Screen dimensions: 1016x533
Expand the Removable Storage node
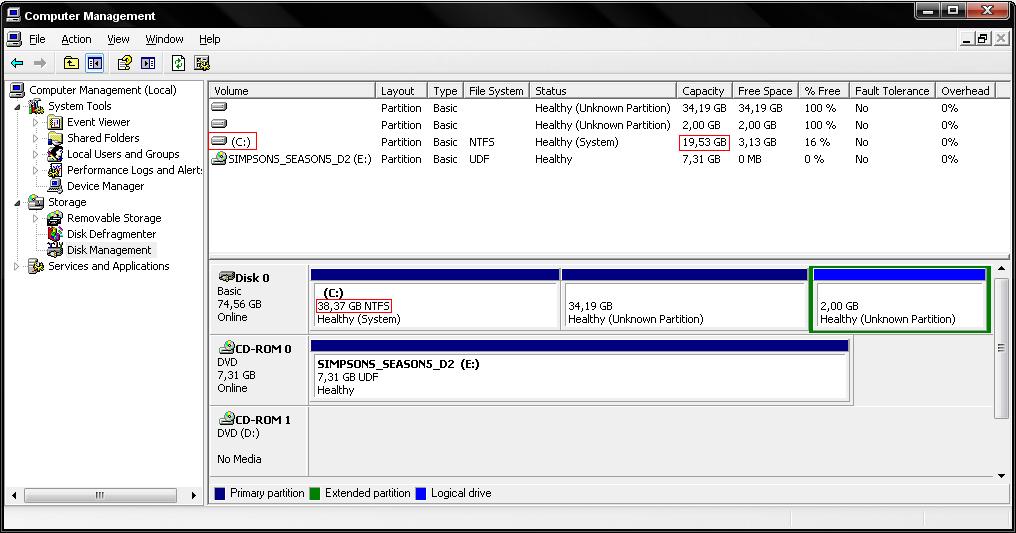pyautogui.click(x=36, y=218)
